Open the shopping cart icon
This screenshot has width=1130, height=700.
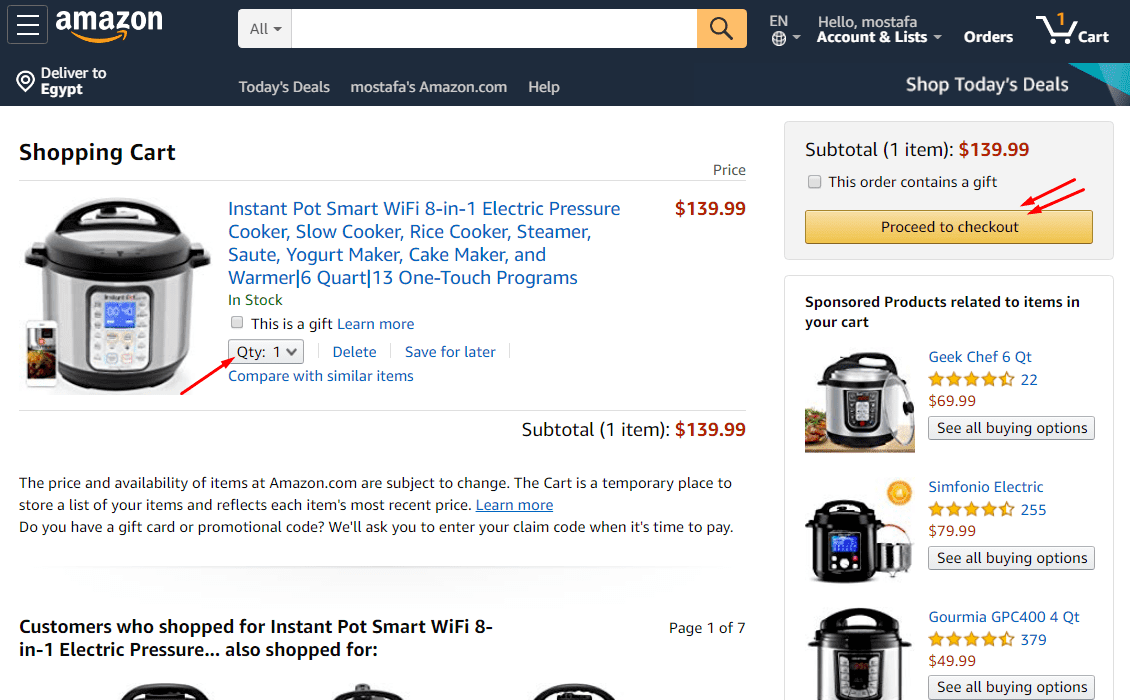click(1071, 29)
